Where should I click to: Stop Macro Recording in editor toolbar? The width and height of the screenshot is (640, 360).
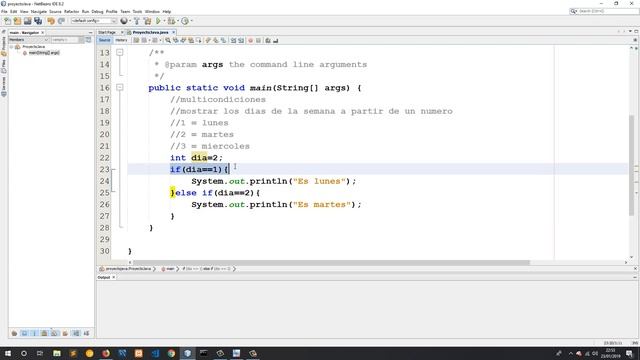(x=258, y=40)
